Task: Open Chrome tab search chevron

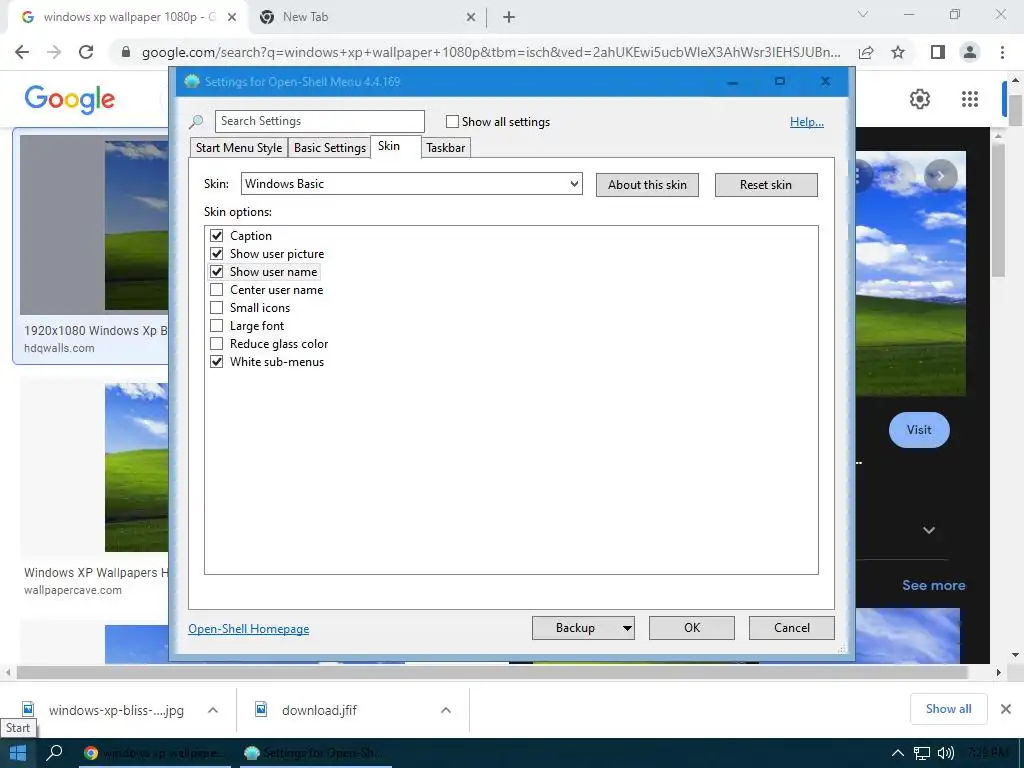Action: pyautogui.click(x=863, y=14)
